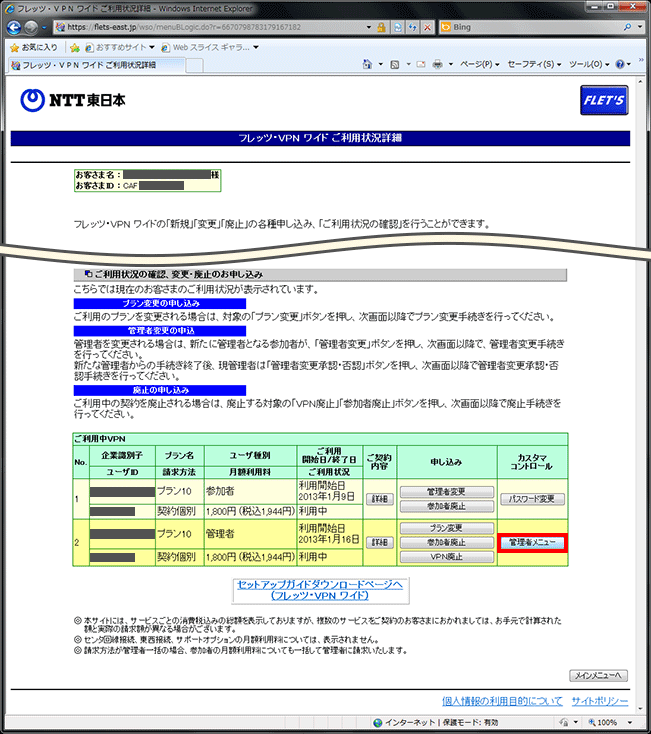The image size is (651, 734).
Task: Open おすすめサイト suggested sites link
Action: pyautogui.click(x=119, y=47)
